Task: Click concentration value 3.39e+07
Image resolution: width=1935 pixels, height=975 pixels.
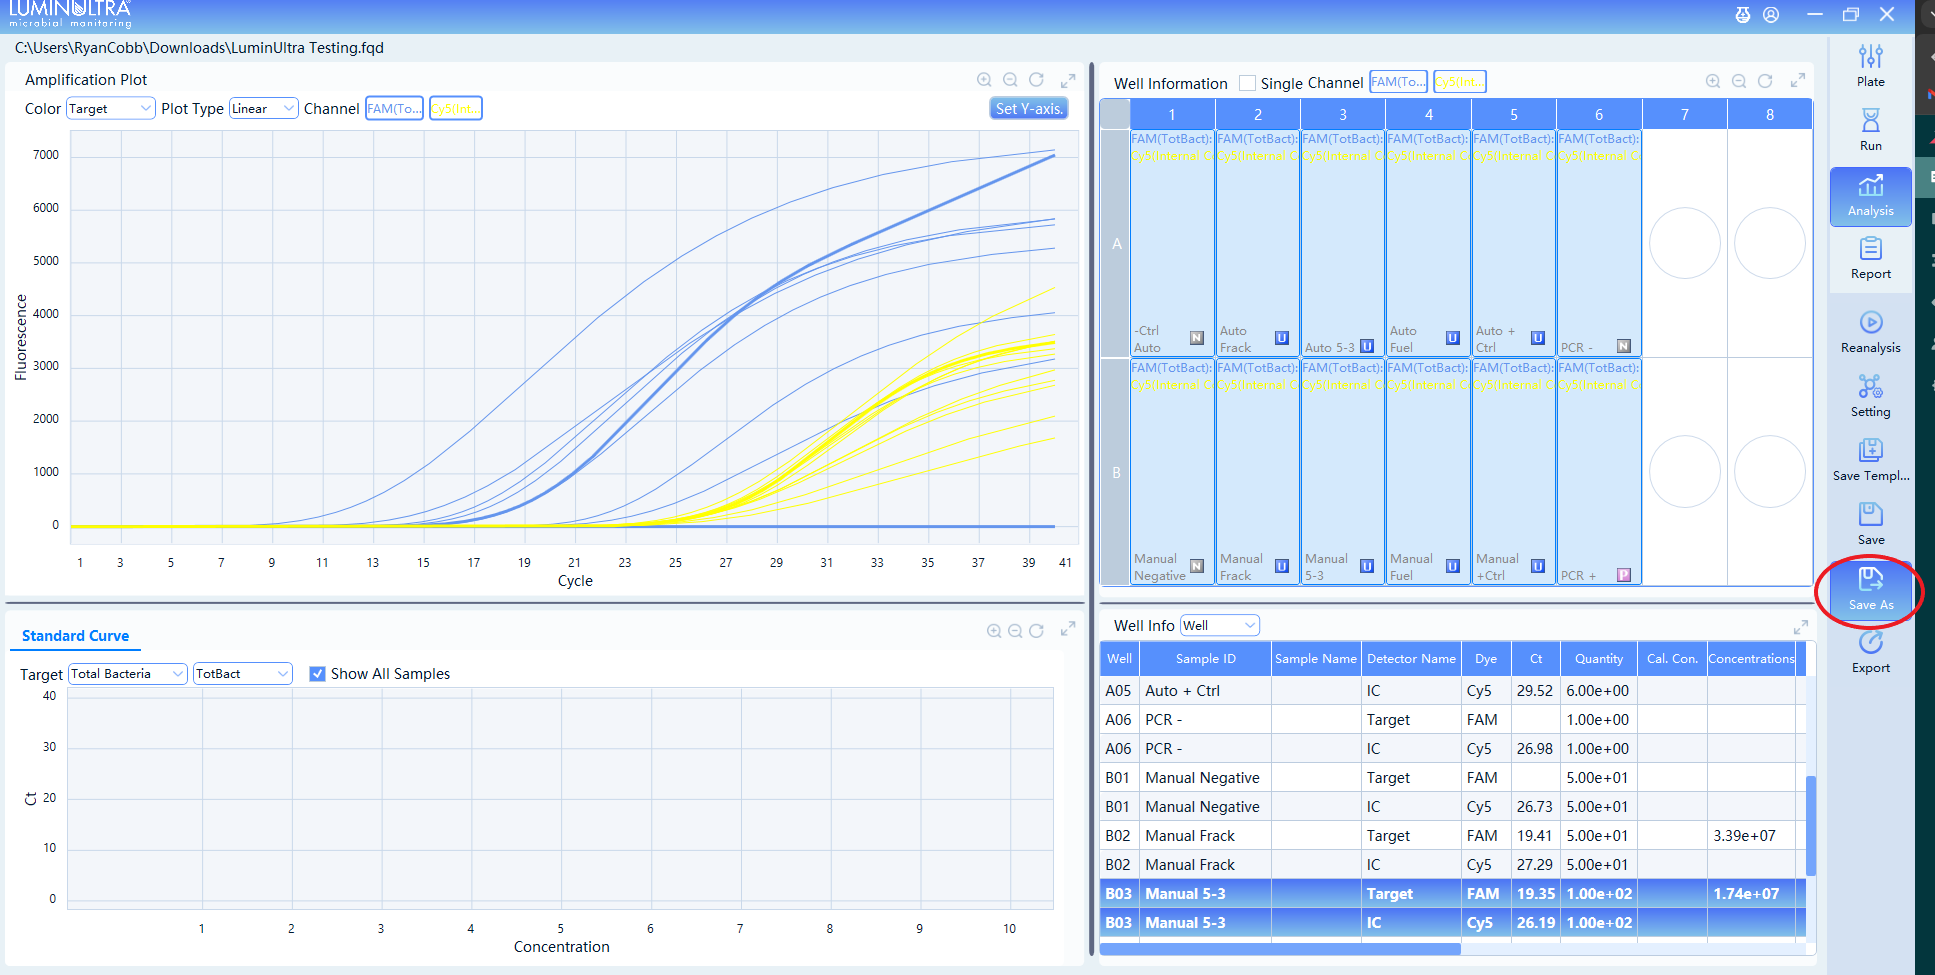Action: pyautogui.click(x=1744, y=836)
